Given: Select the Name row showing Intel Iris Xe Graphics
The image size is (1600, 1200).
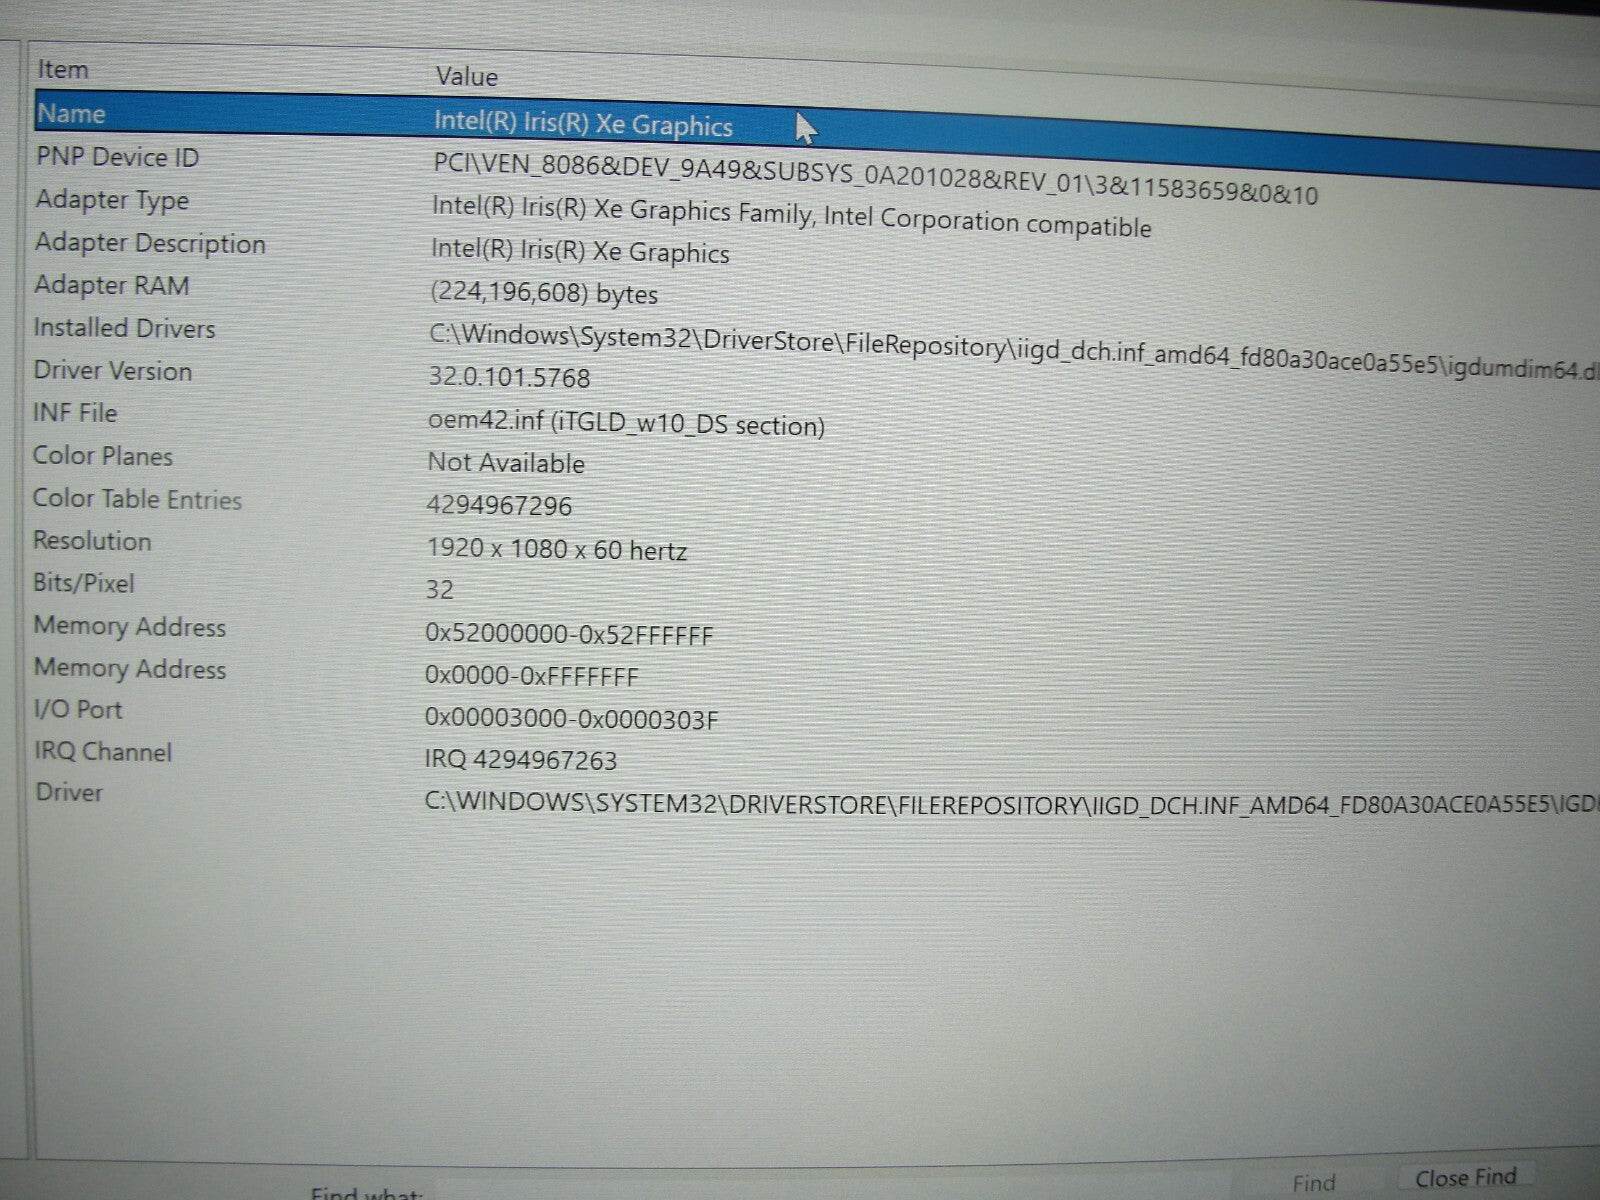Looking at the screenshot, I should coord(400,113).
